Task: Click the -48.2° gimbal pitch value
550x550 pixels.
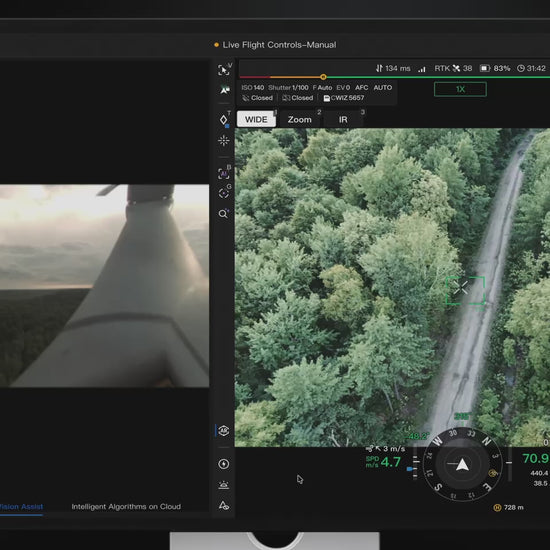Action: pyautogui.click(x=417, y=436)
